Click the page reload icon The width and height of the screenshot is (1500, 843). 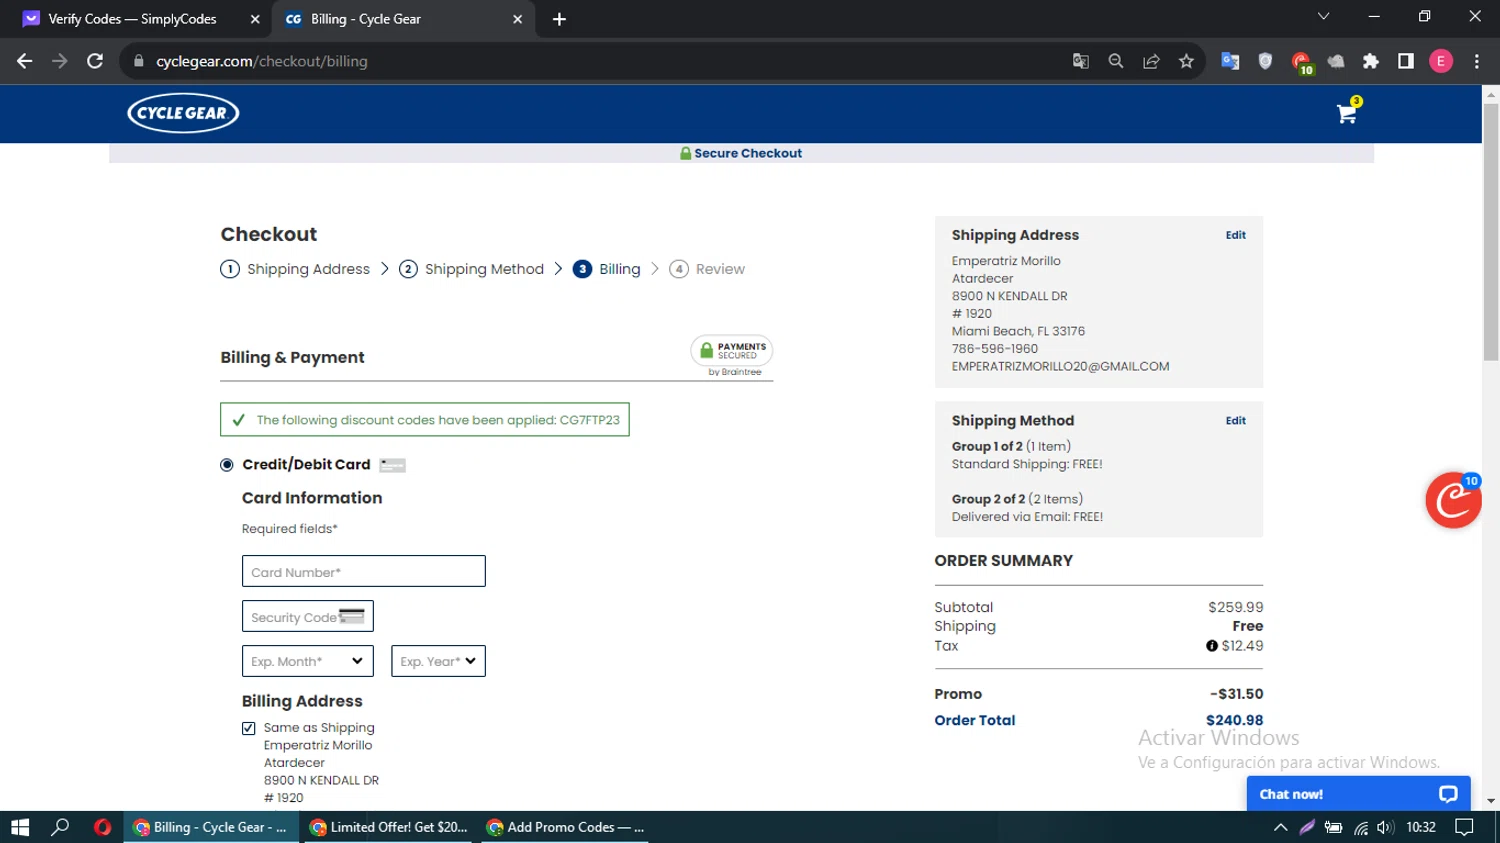(x=95, y=61)
